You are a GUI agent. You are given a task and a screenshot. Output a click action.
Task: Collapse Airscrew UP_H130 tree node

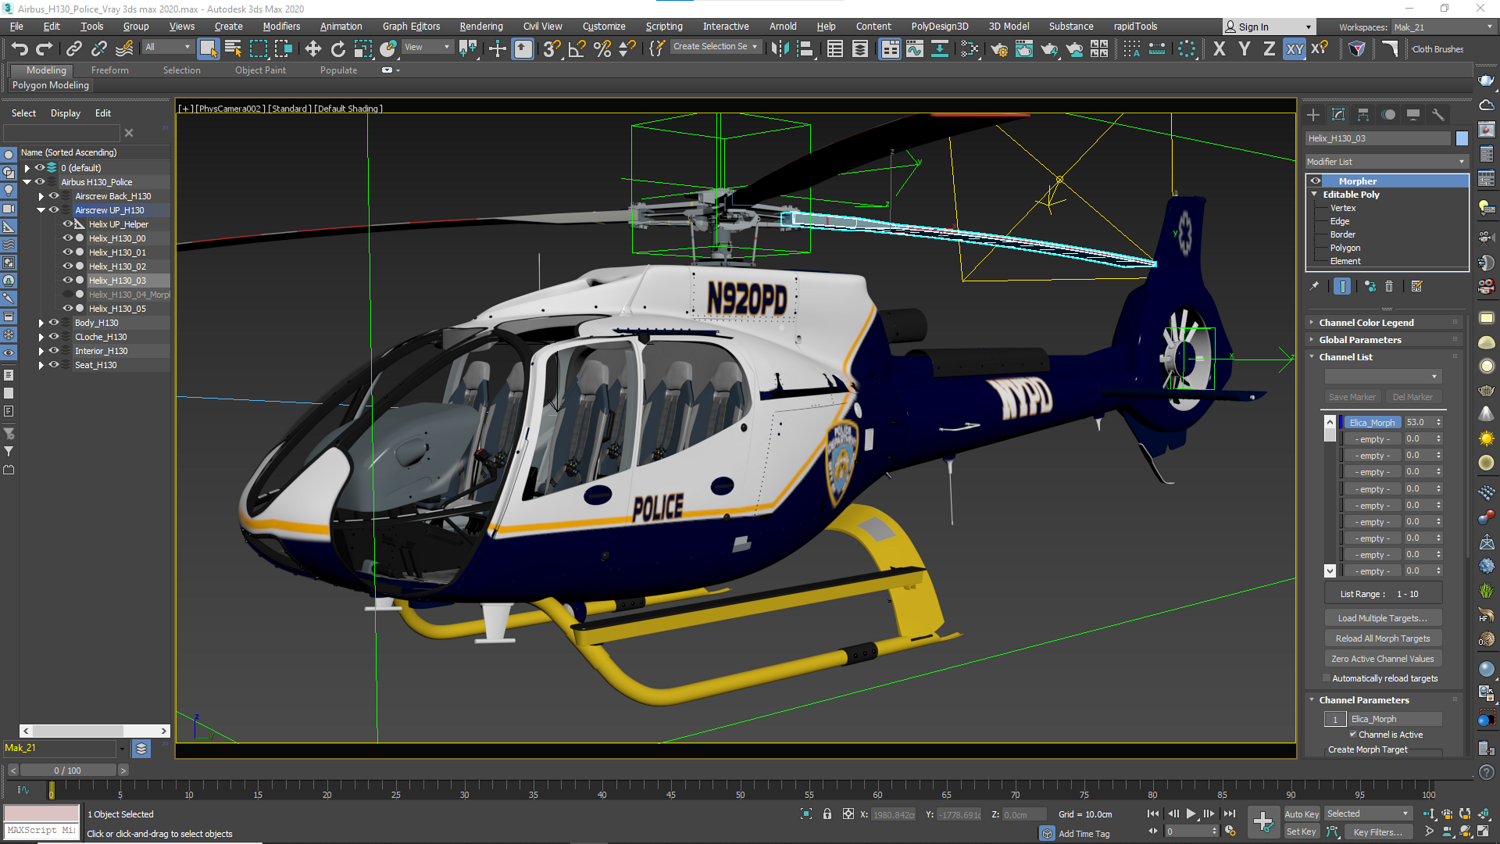click(41, 210)
